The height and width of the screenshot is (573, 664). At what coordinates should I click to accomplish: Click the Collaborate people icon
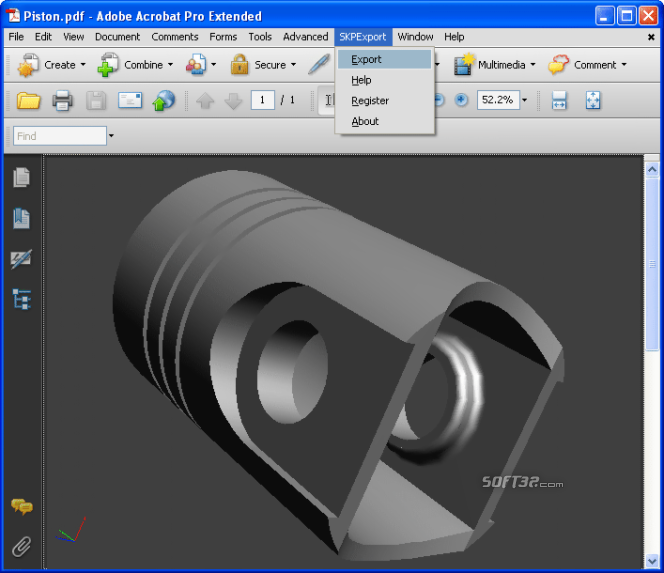pos(196,65)
